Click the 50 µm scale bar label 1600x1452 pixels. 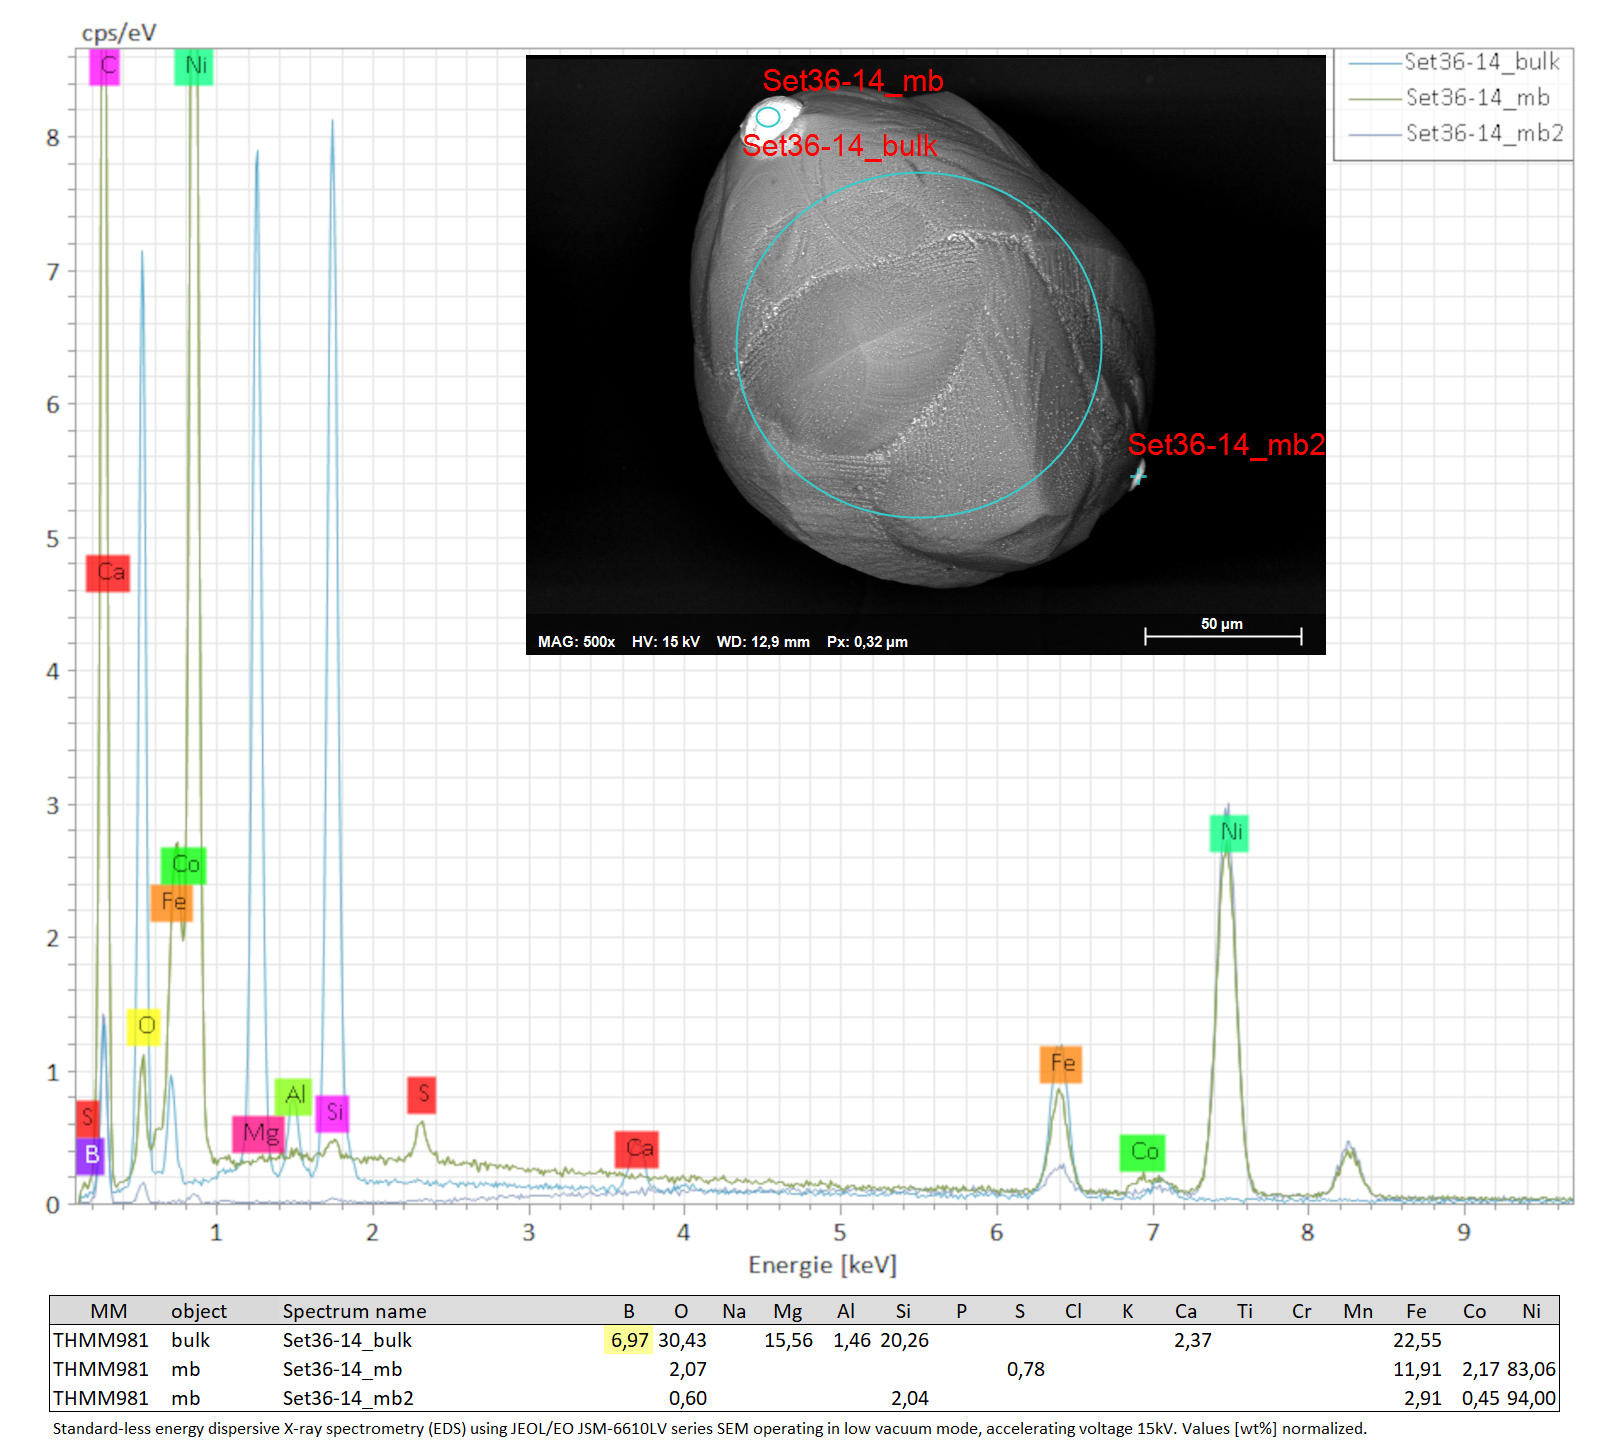coord(1222,624)
